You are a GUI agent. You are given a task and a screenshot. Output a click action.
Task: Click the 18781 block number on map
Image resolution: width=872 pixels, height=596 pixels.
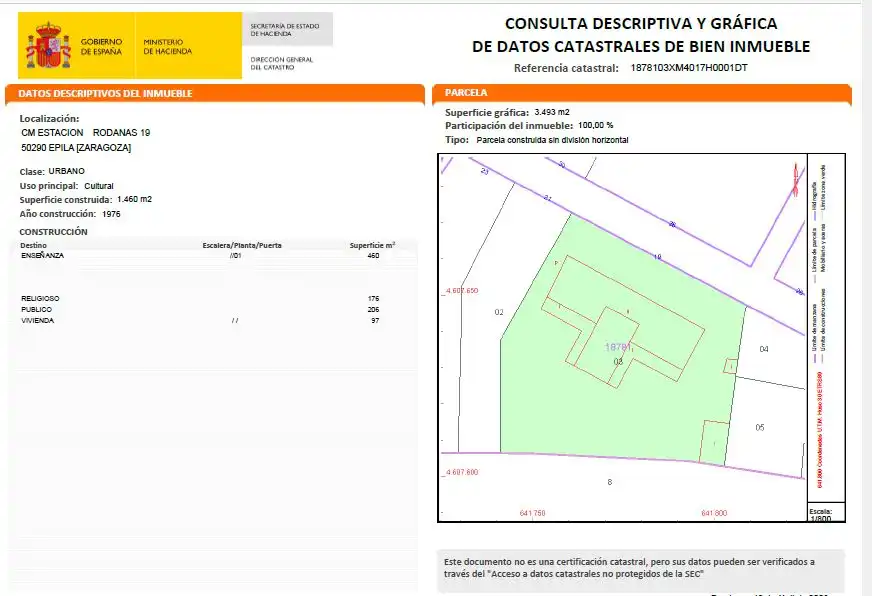point(618,347)
